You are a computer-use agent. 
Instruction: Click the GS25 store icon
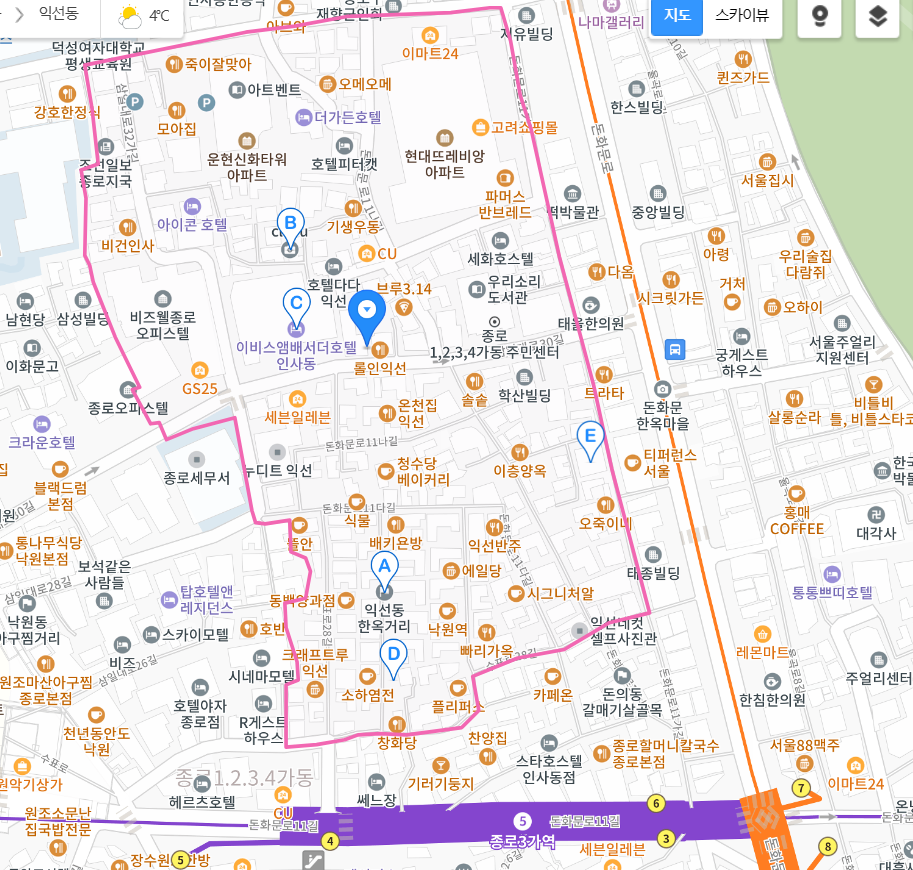(x=200, y=370)
